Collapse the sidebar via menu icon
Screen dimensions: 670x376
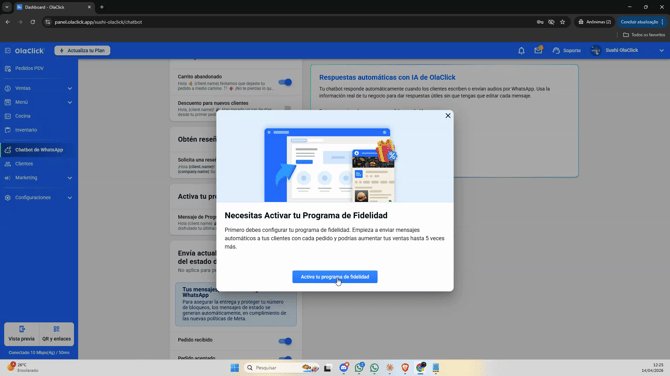(8, 50)
